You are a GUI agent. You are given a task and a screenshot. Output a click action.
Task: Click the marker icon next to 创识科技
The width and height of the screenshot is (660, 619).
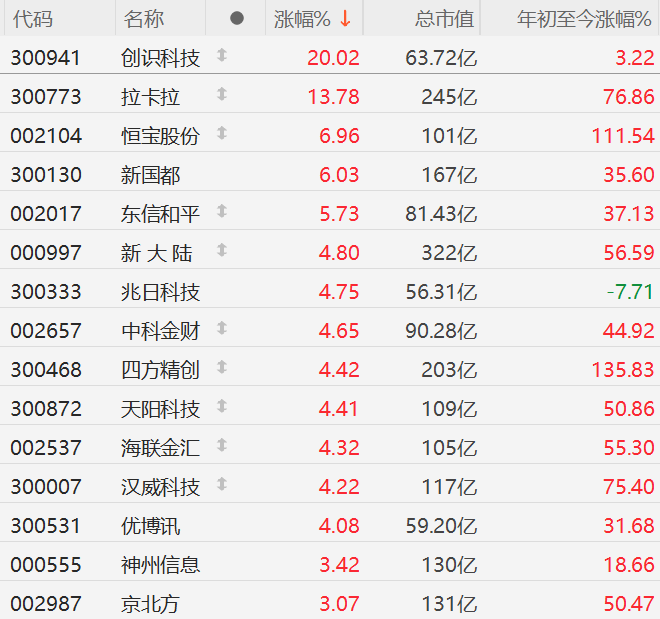coord(222,55)
